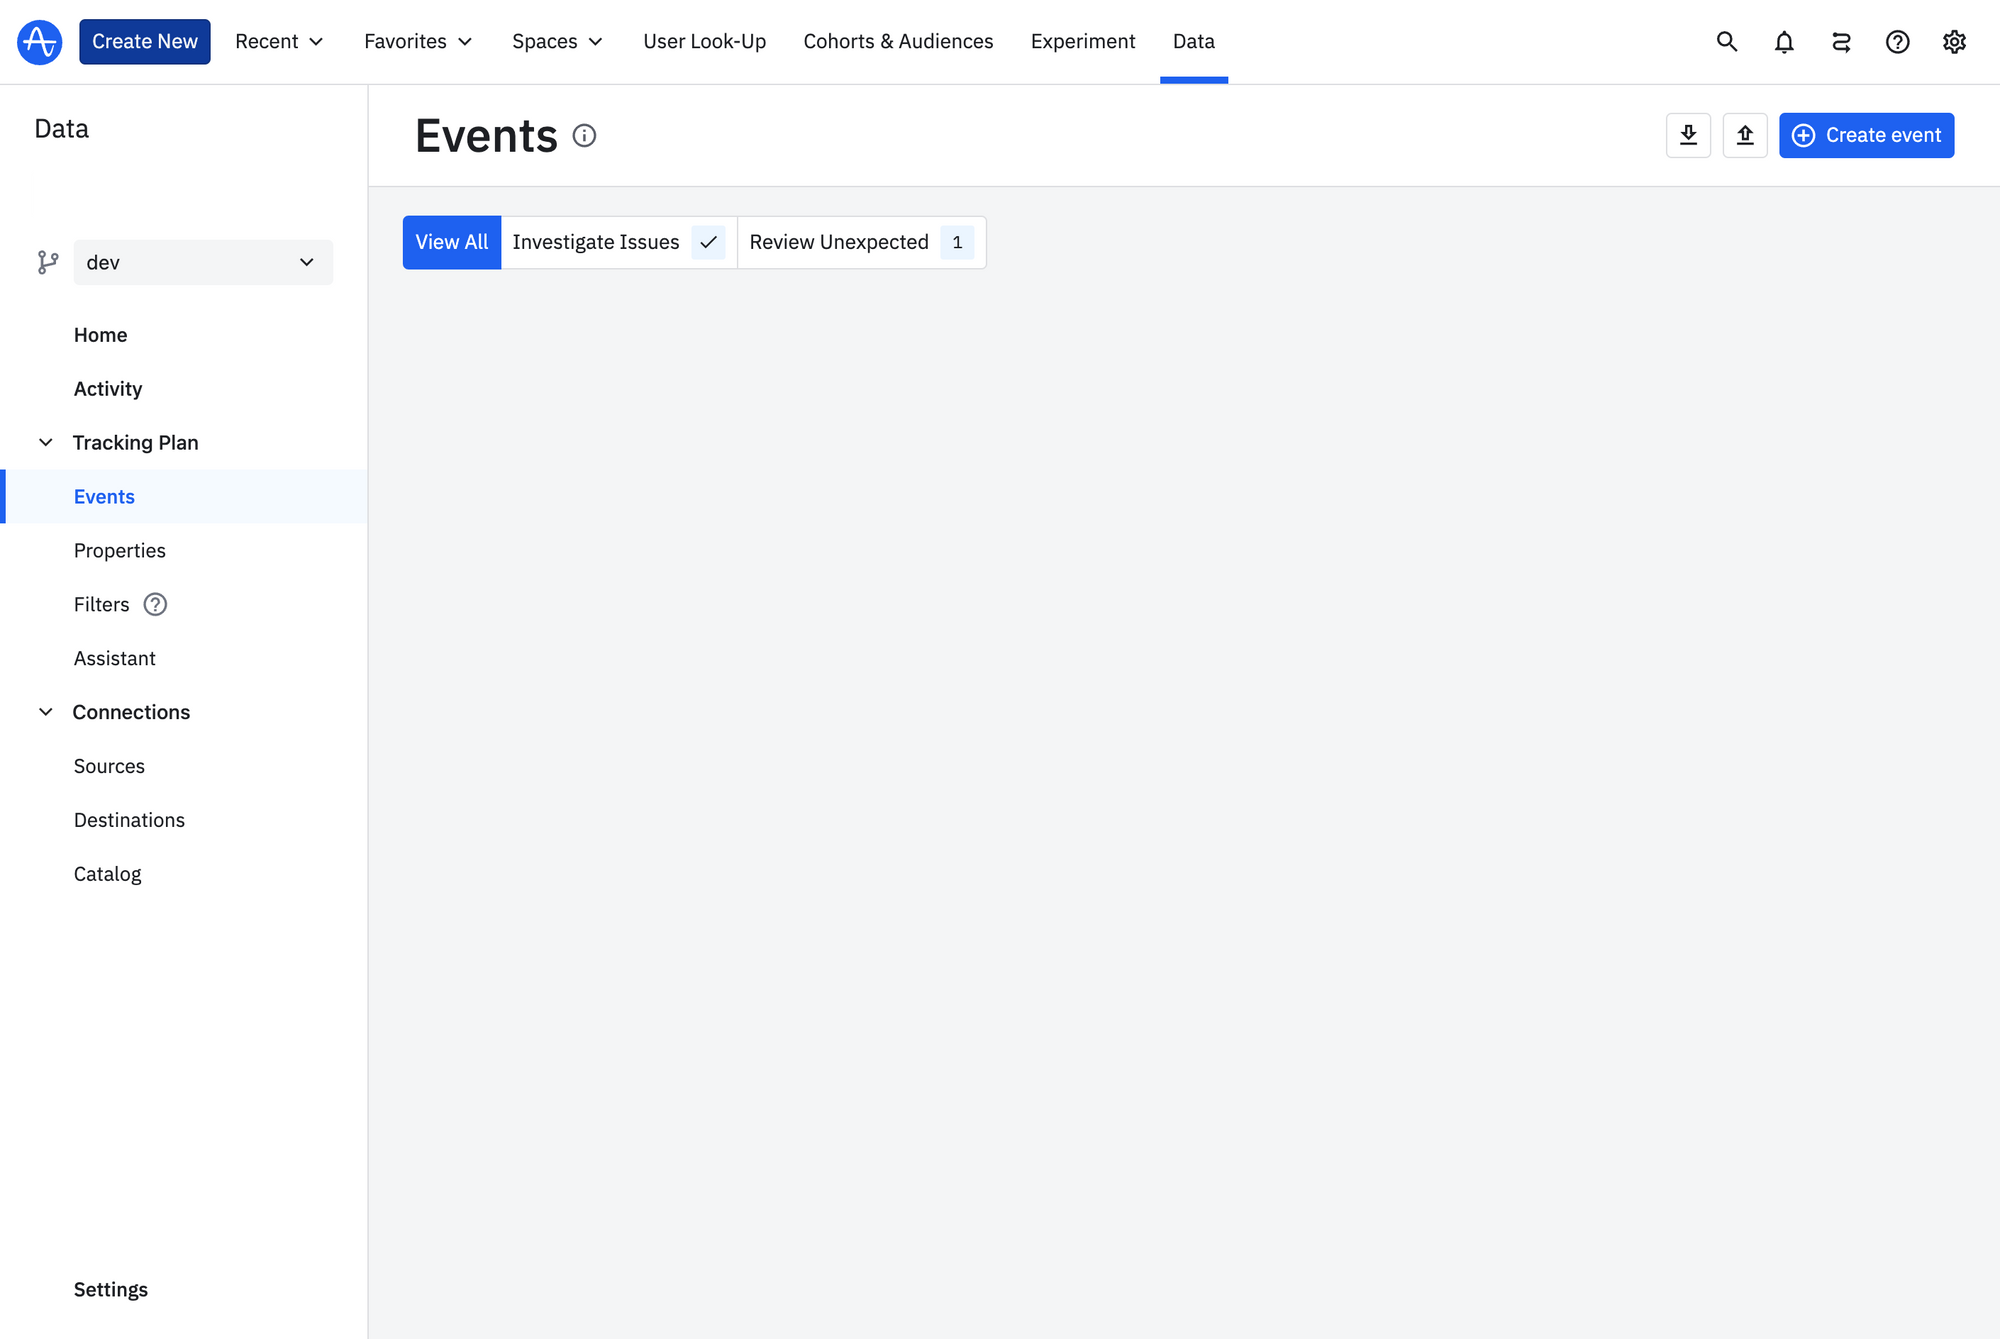Collapse the Connections section

(x=46, y=712)
